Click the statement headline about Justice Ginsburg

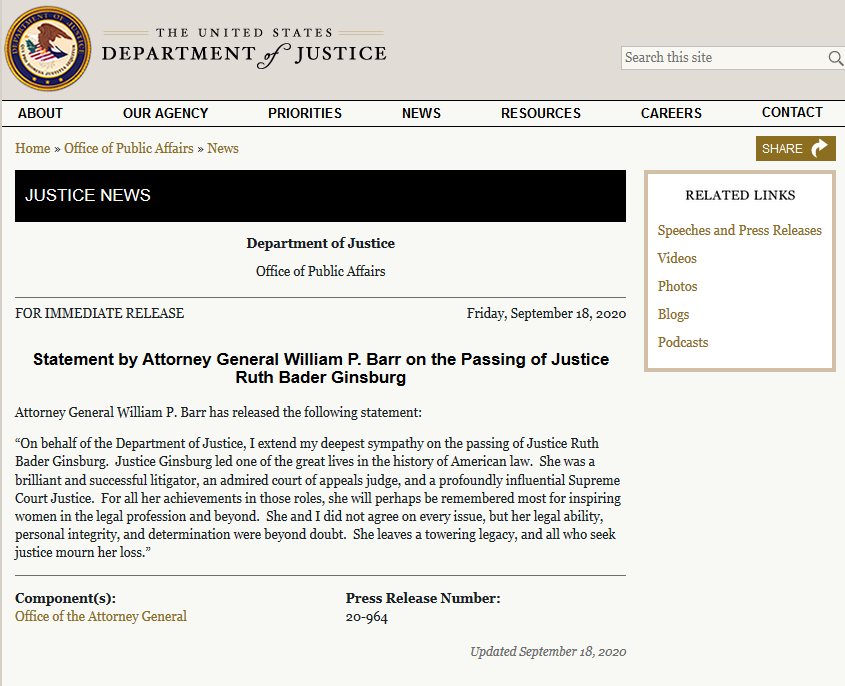coord(321,368)
